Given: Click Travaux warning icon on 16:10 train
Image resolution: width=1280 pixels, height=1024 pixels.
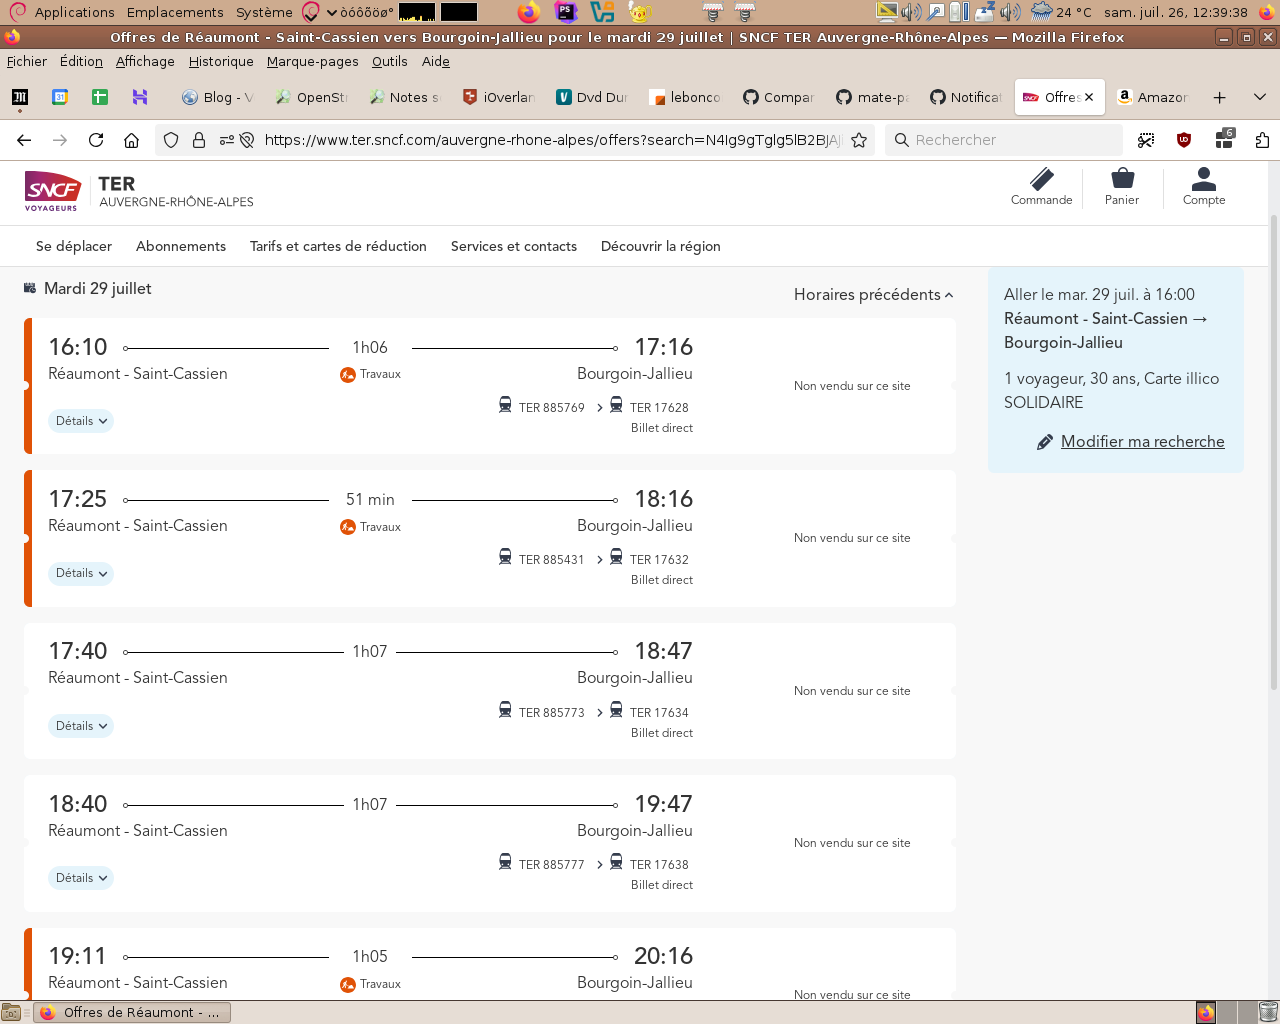Looking at the screenshot, I should pyautogui.click(x=348, y=375).
